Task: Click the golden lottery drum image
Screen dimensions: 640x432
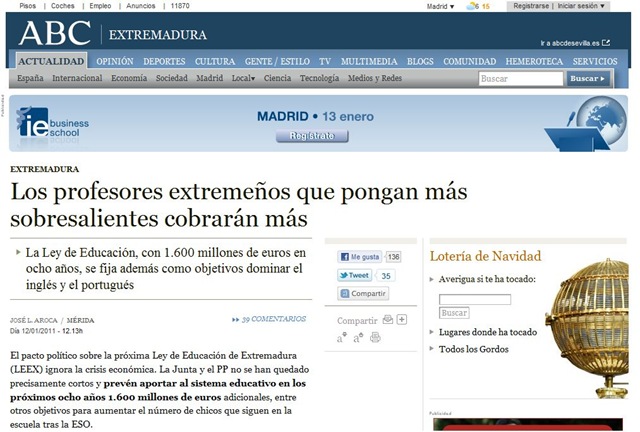Action: click(x=588, y=329)
